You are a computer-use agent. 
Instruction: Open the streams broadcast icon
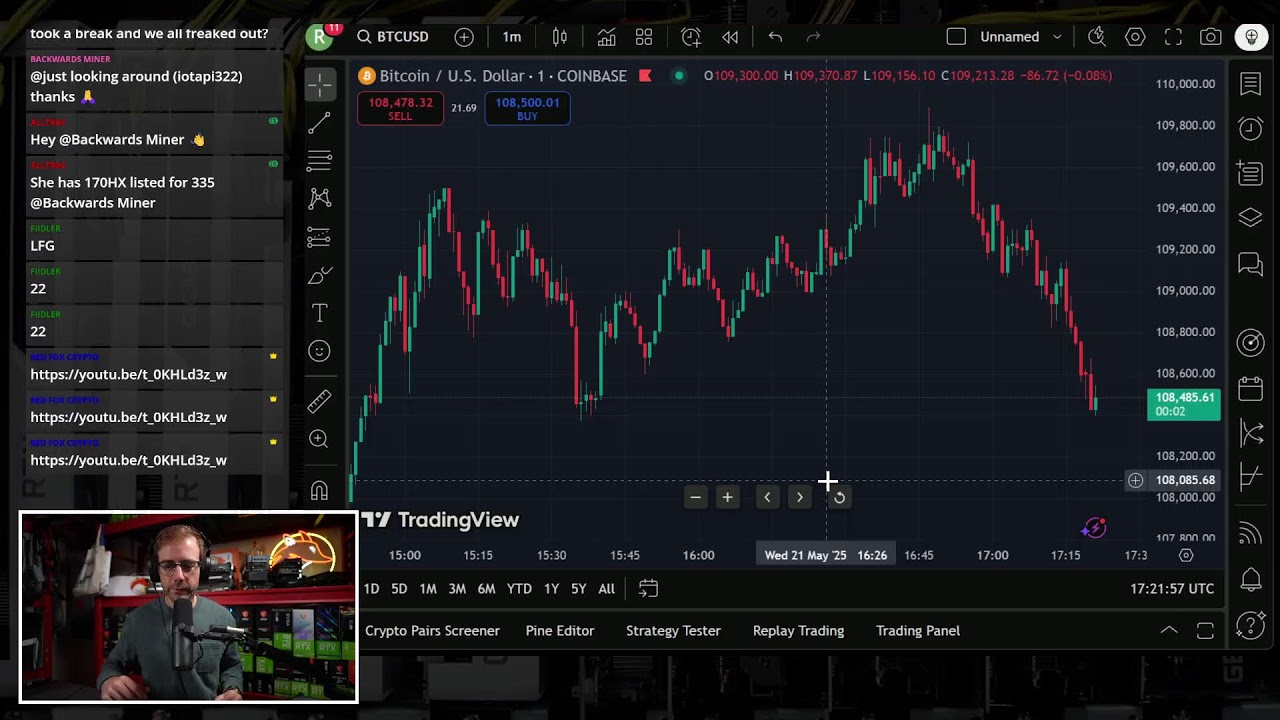[x=1251, y=534]
